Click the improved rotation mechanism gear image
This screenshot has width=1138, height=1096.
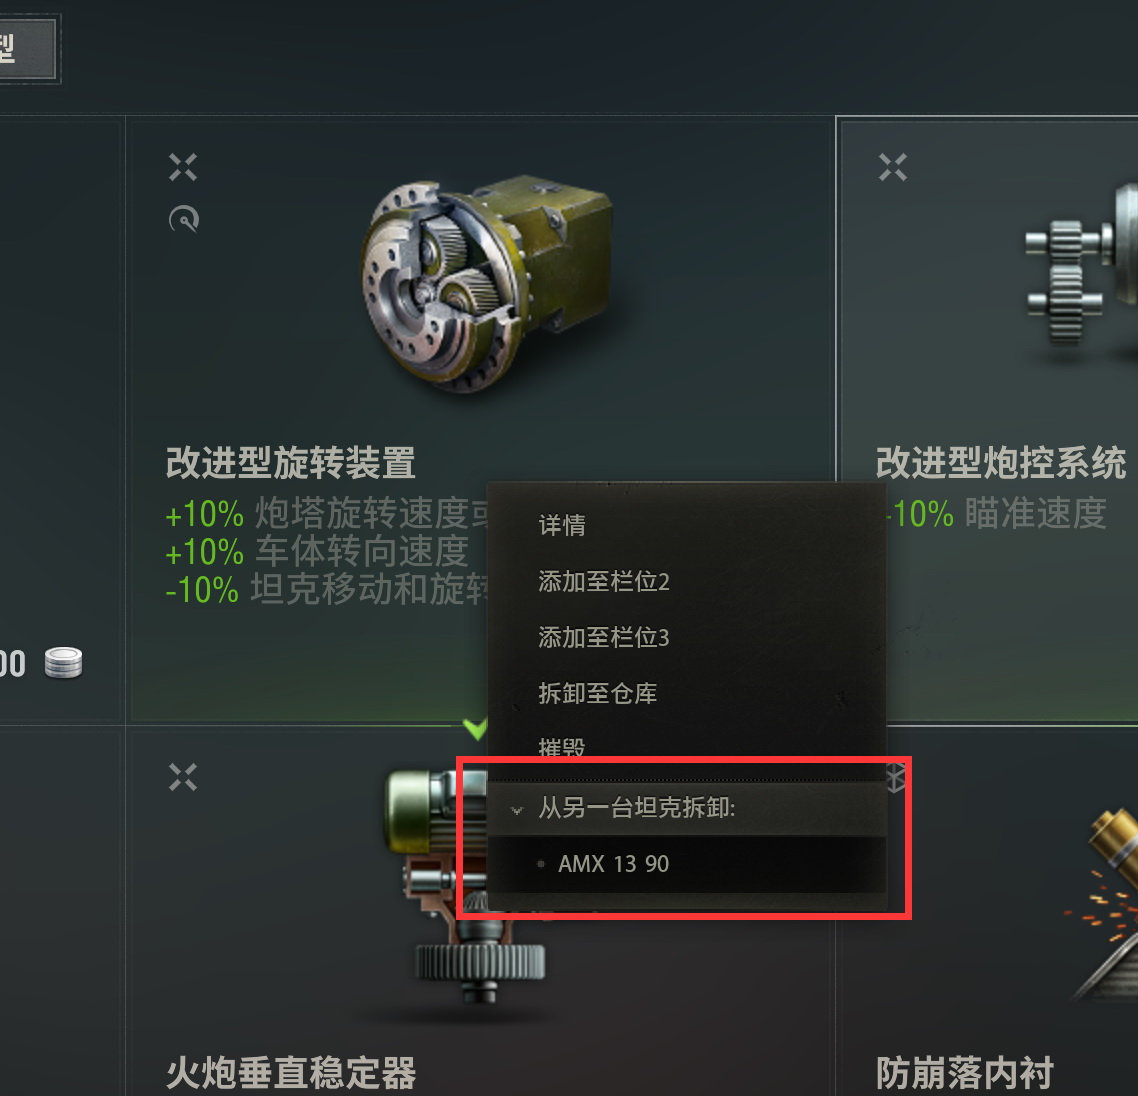(x=488, y=285)
